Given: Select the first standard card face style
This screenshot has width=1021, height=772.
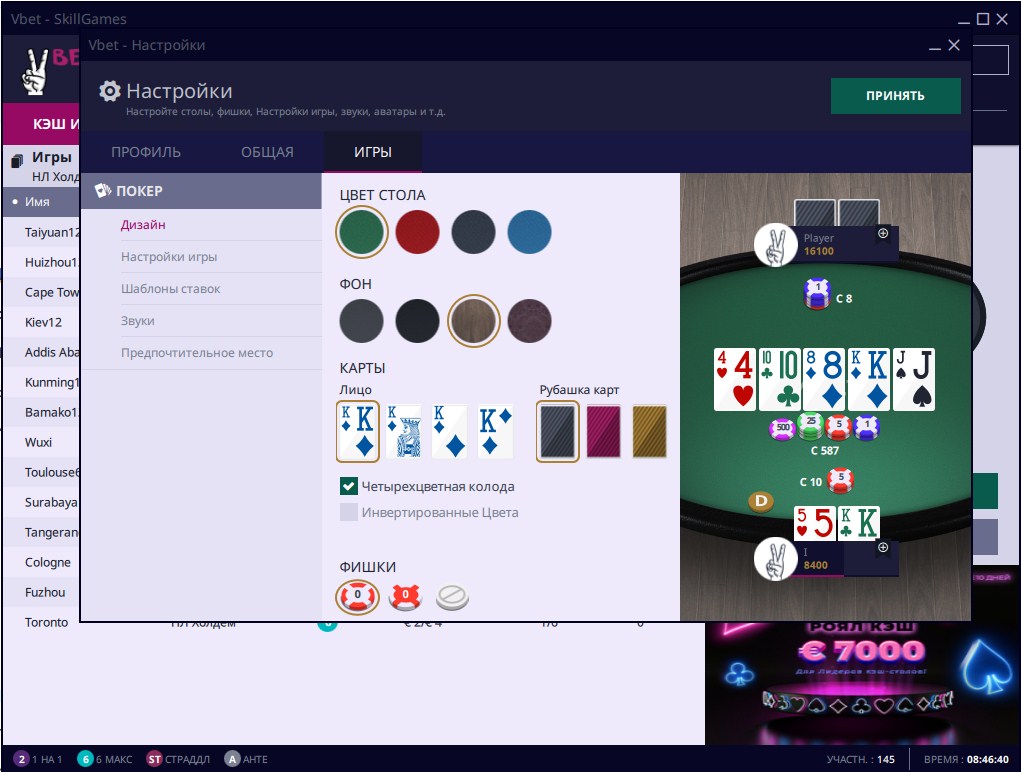Looking at the screenshot, I should click(358, 431).
